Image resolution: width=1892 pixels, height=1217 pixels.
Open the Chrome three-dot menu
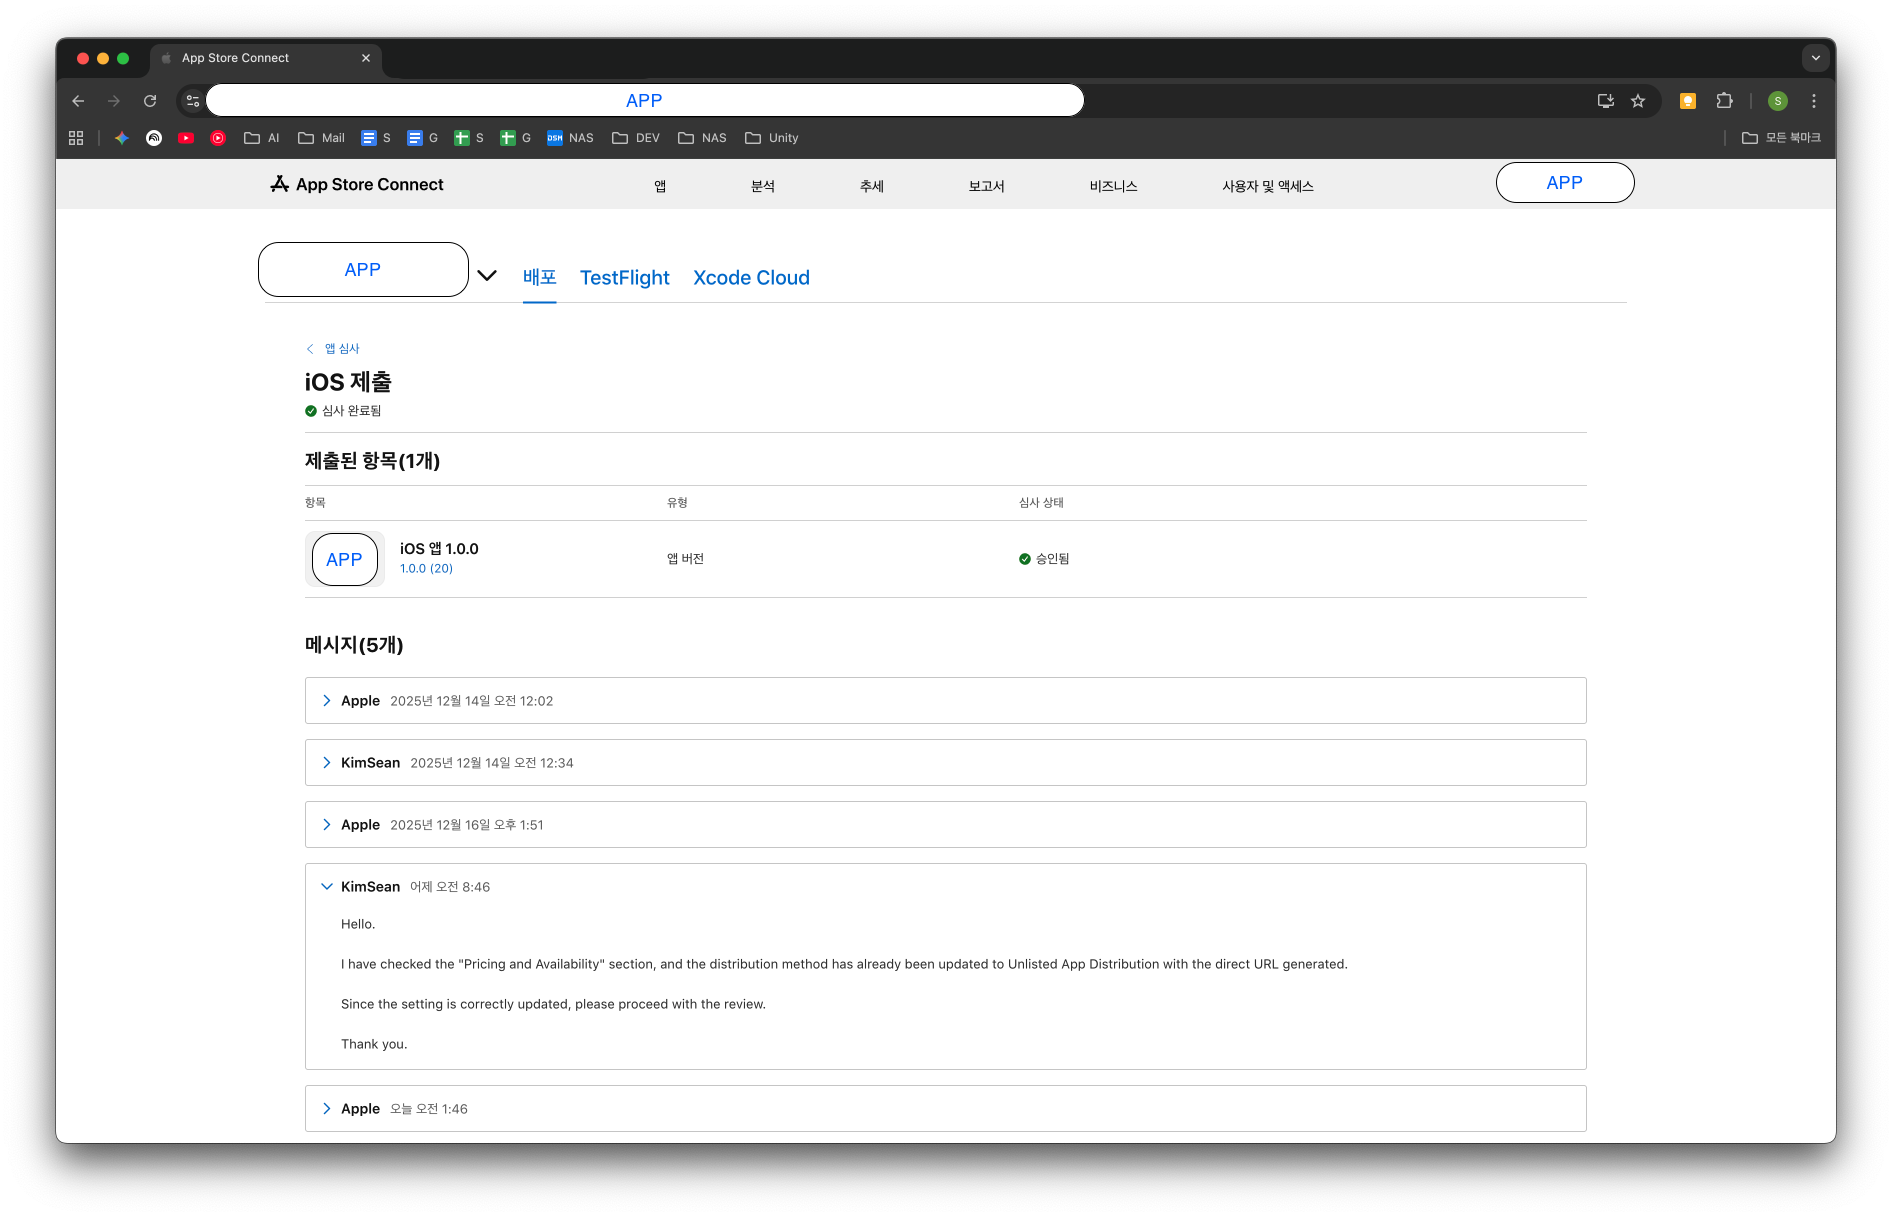(1814, 101)
